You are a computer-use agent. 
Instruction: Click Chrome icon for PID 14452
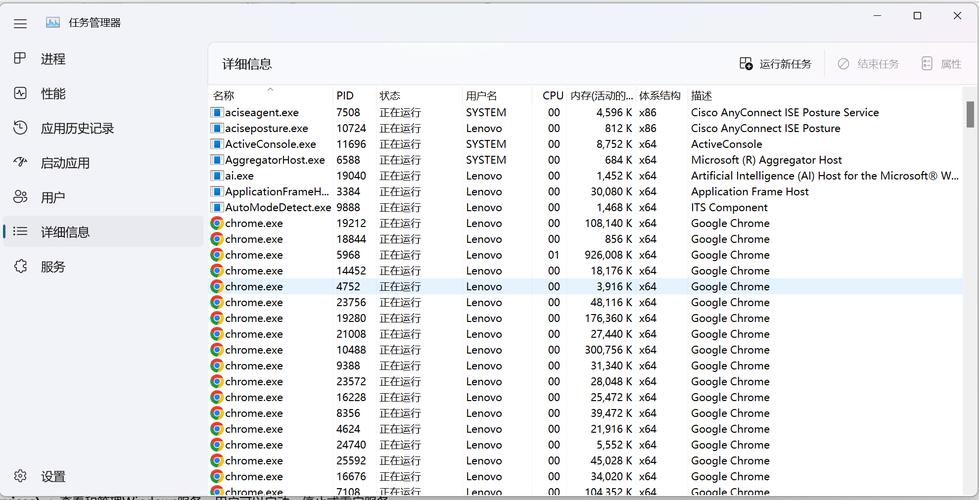[217, 271]
